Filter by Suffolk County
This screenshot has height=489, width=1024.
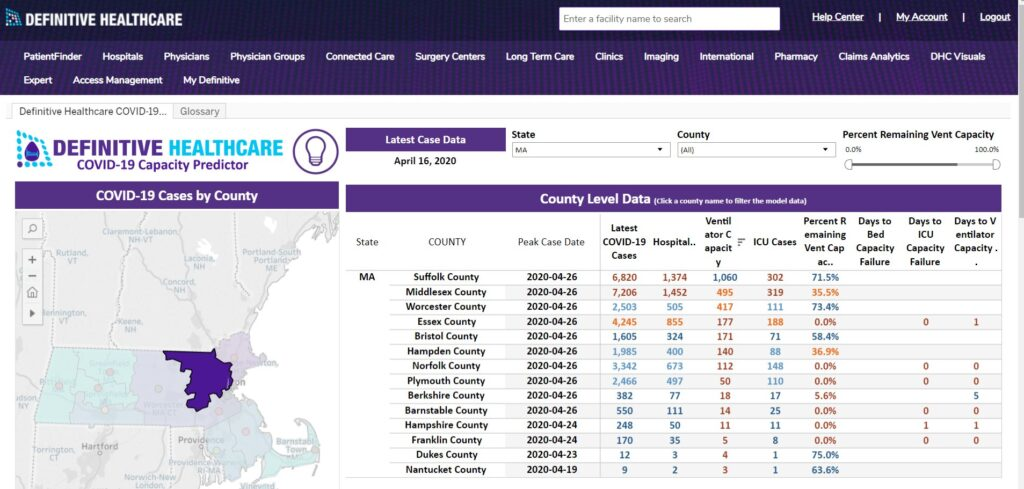click(x=446, y=277)
